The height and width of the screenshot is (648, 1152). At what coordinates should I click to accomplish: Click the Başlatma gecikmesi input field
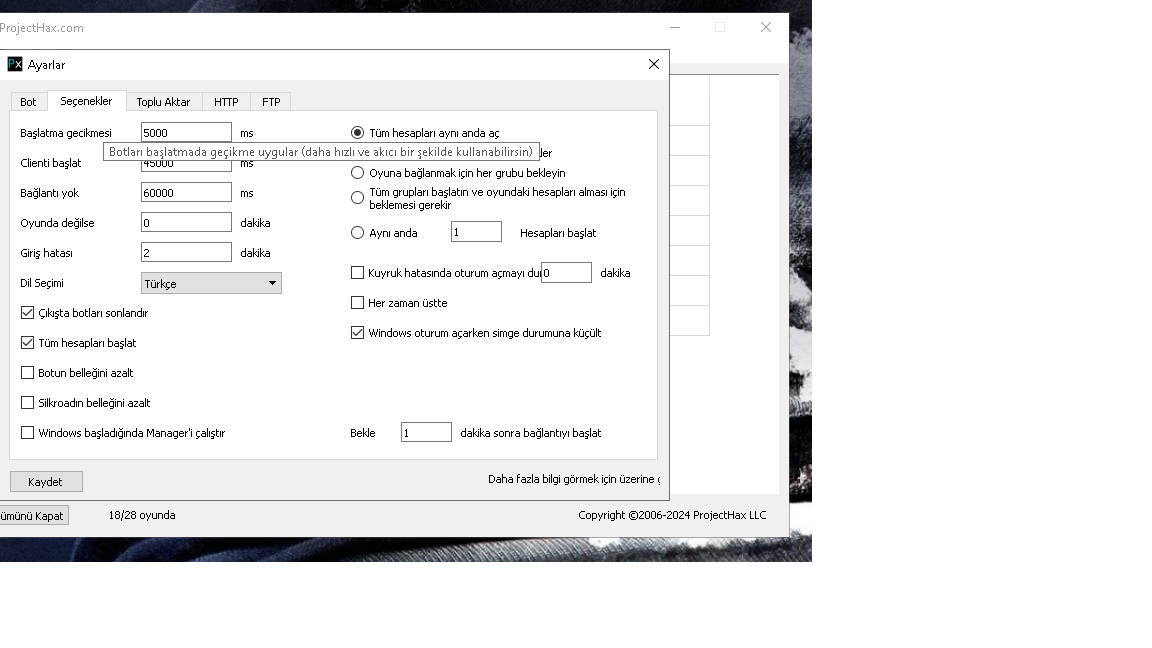point(185,131)
